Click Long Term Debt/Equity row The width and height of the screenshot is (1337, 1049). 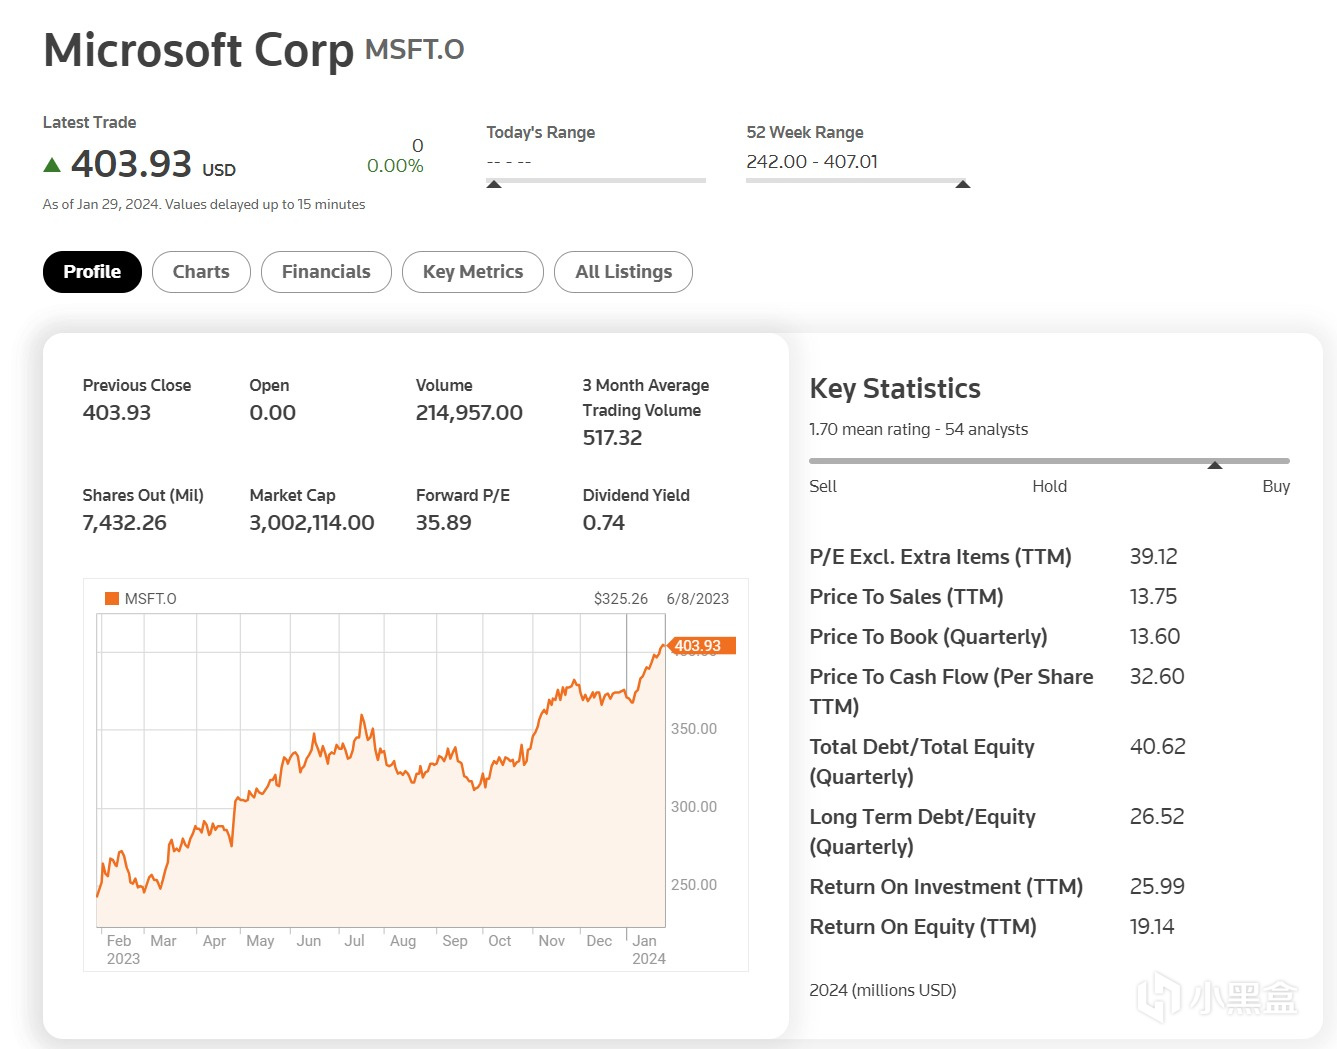pyautogui.click(x=1049, y=831)
